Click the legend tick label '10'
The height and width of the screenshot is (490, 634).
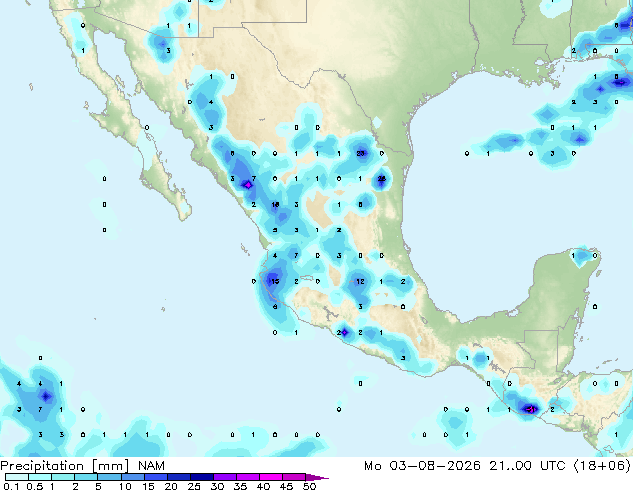(x=125, y=486)
